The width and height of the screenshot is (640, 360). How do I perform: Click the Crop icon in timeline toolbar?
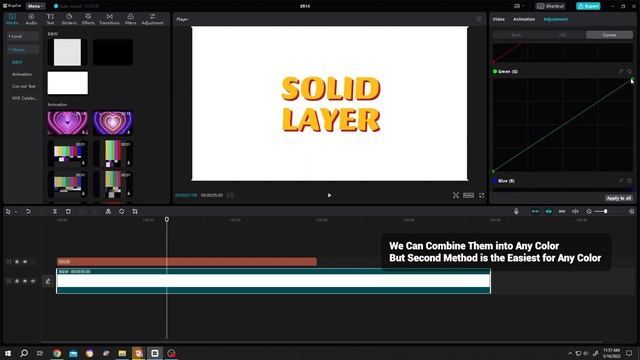[135, 211]
